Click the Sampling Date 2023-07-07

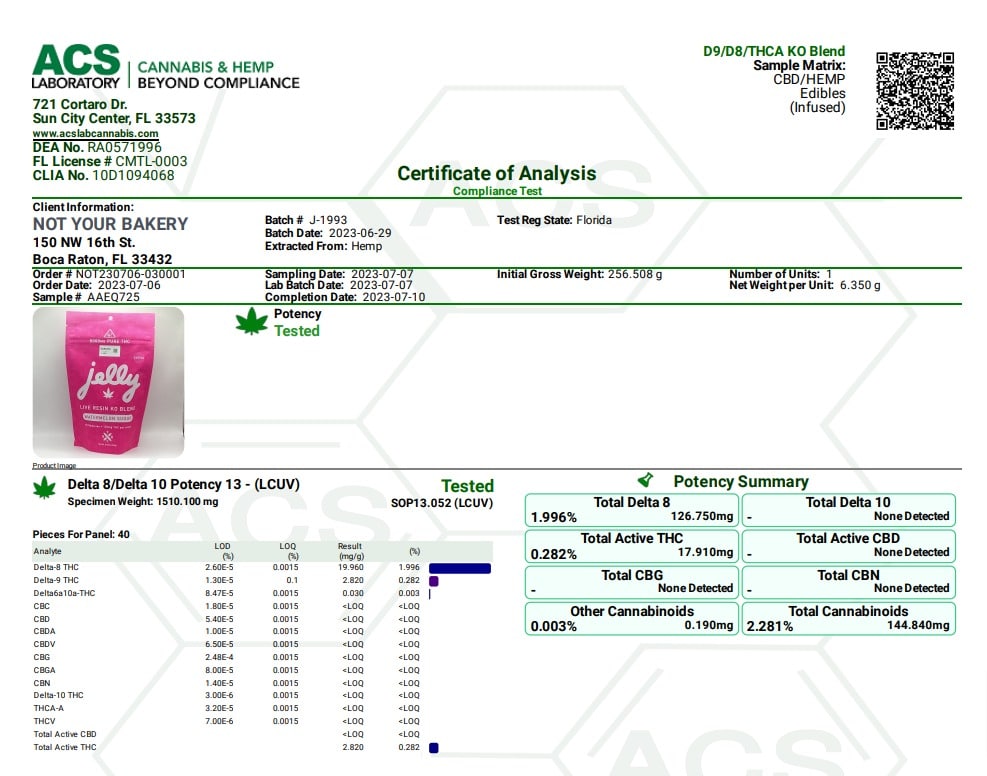pyautogui.click(x=339, y=274)
